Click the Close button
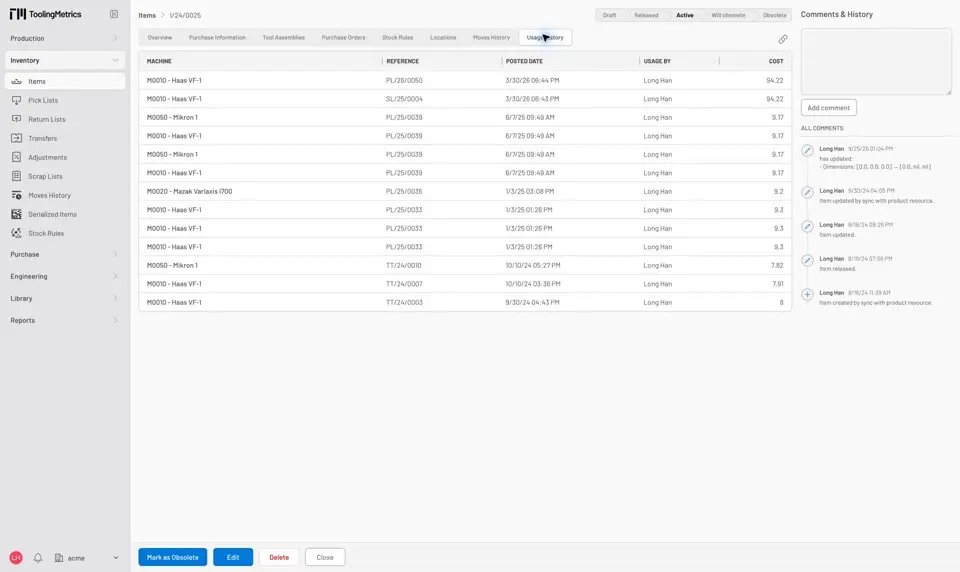Screen dimensions: 960x572 pos(324,557)
